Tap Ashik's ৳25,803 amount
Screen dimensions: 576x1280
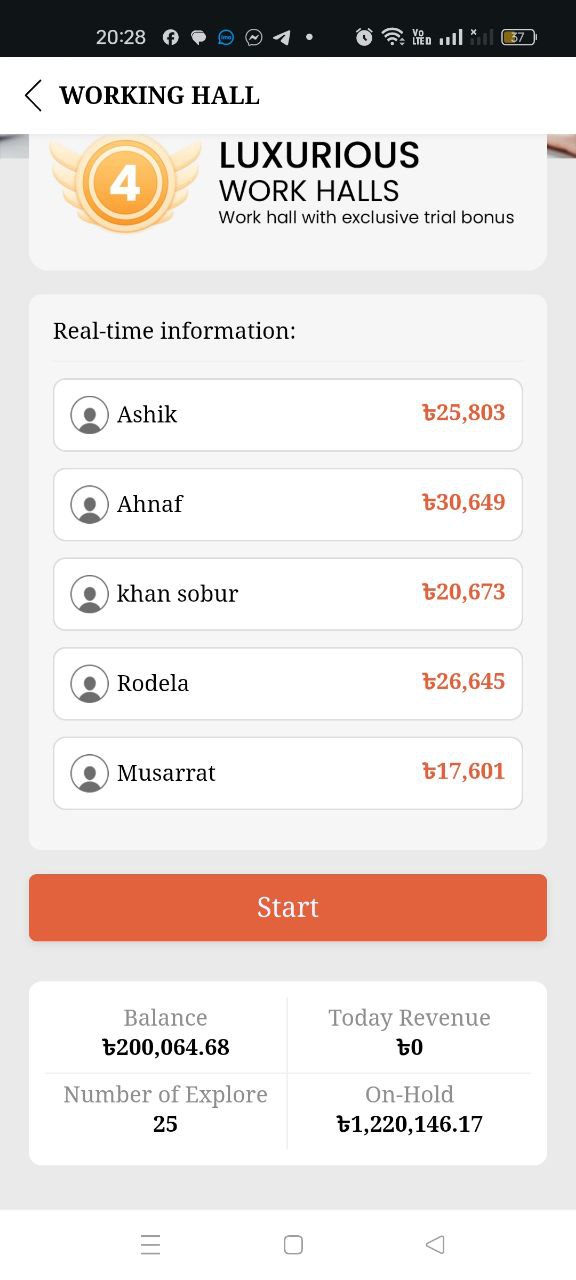point(463,413)
